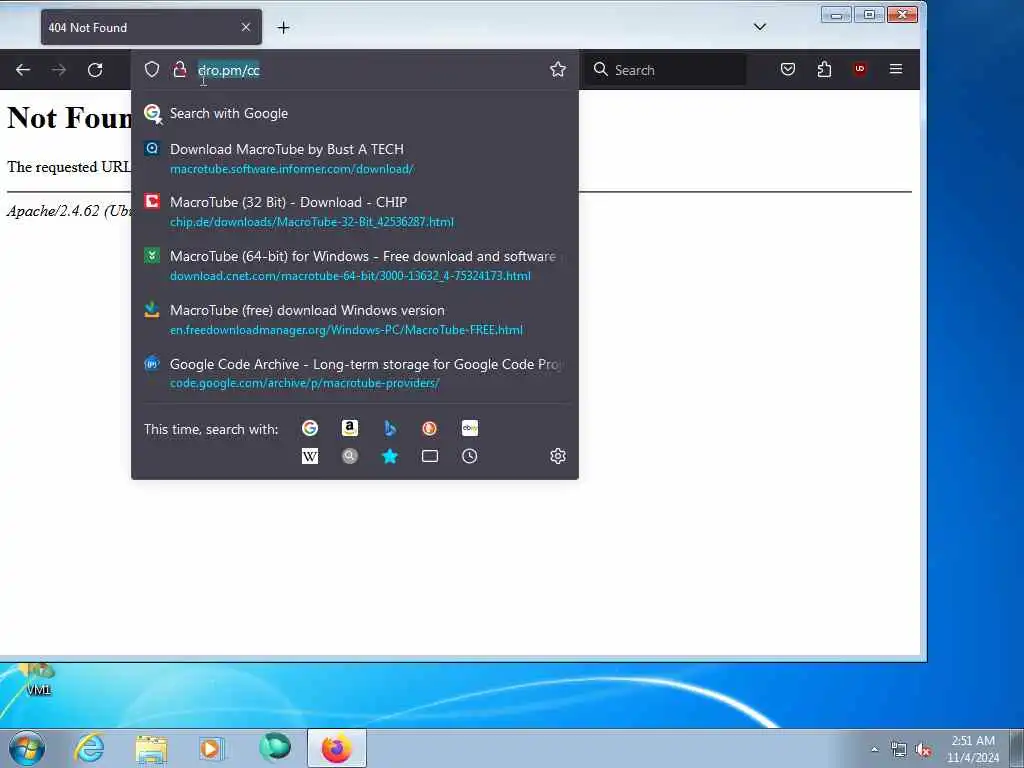This screenshot has width=1024, height=768.
Task: Search this time with Wikipedia icon
Action: tap(310, 456)
